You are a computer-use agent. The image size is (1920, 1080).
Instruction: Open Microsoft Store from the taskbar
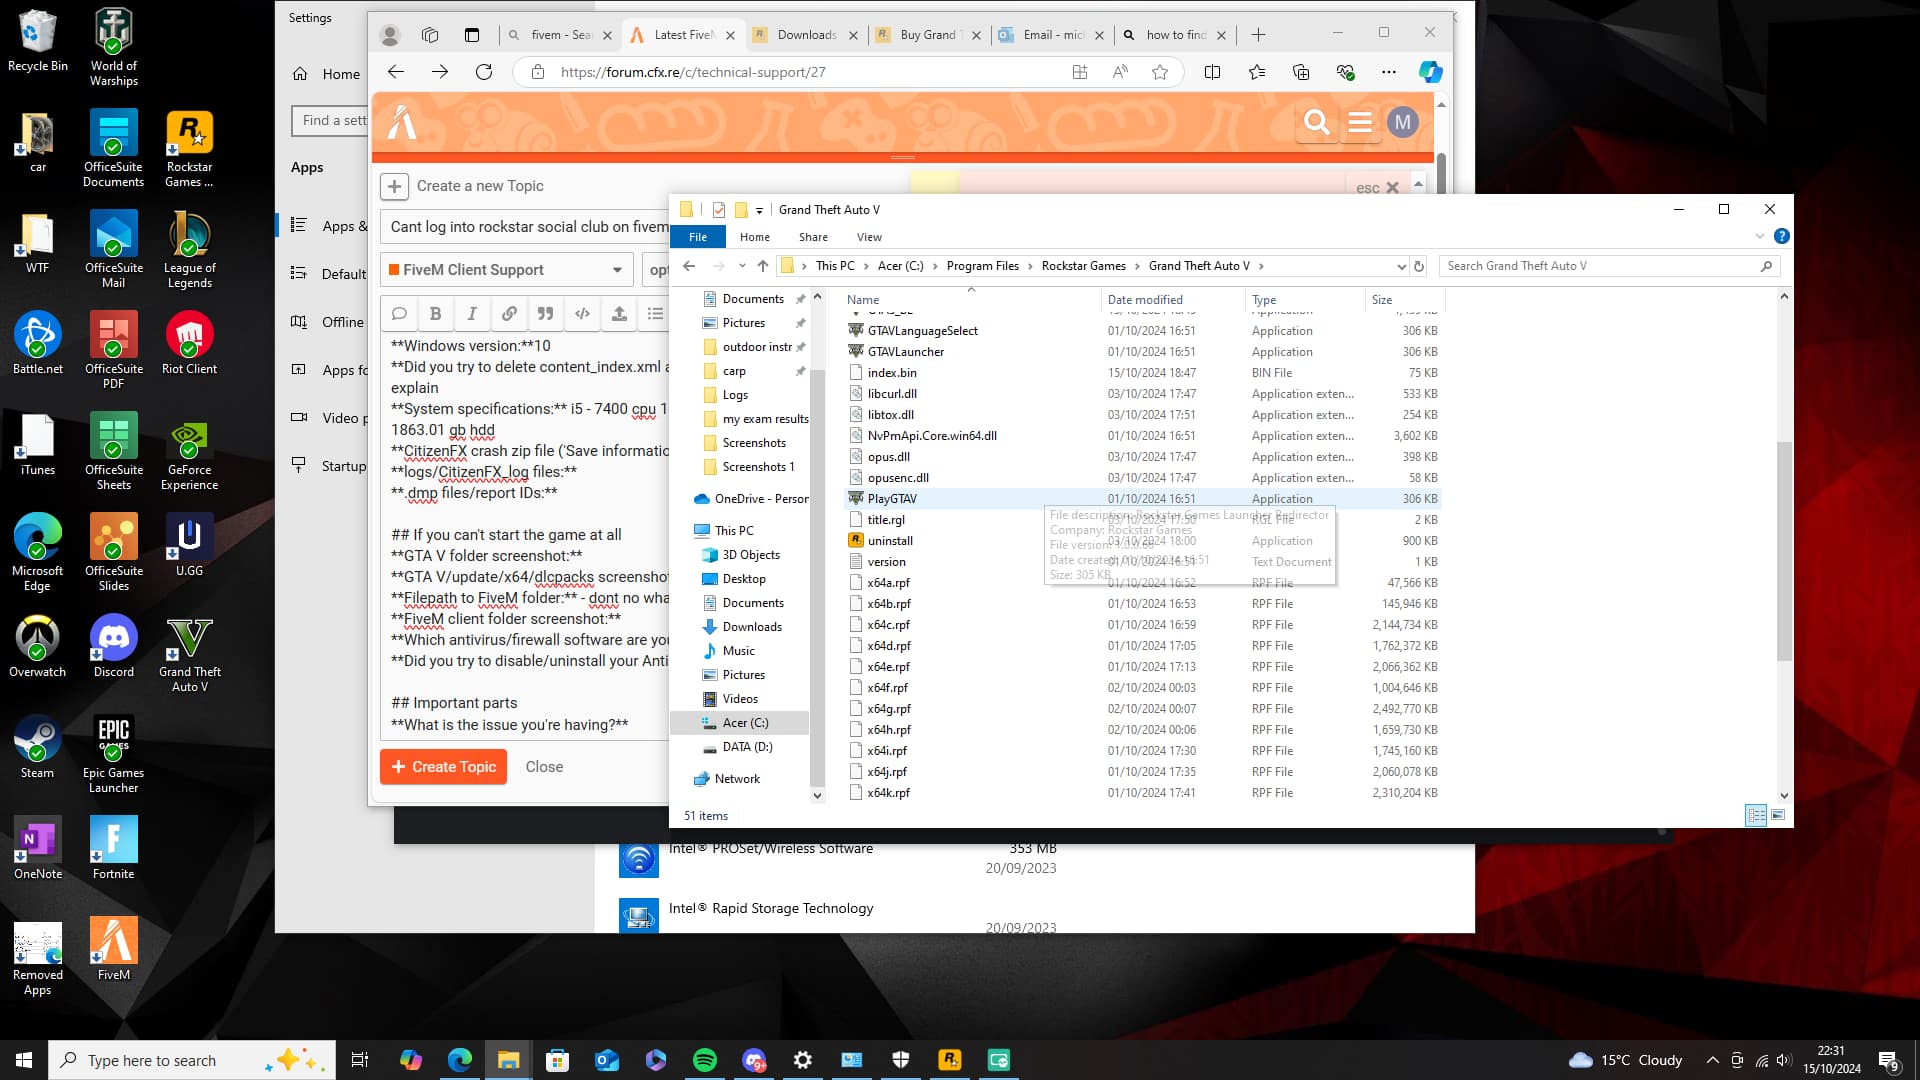click(558, 1060)
